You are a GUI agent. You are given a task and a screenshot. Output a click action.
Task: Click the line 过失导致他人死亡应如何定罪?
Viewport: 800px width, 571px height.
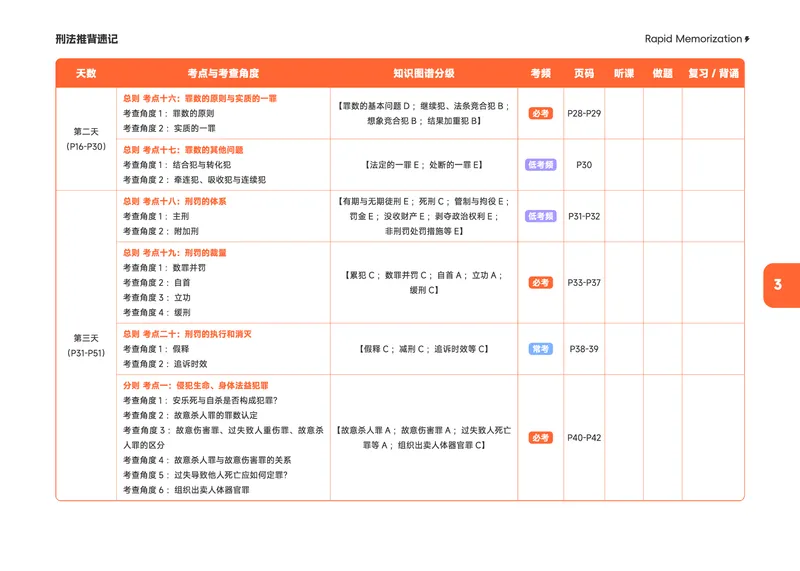[x=231, y=475]
